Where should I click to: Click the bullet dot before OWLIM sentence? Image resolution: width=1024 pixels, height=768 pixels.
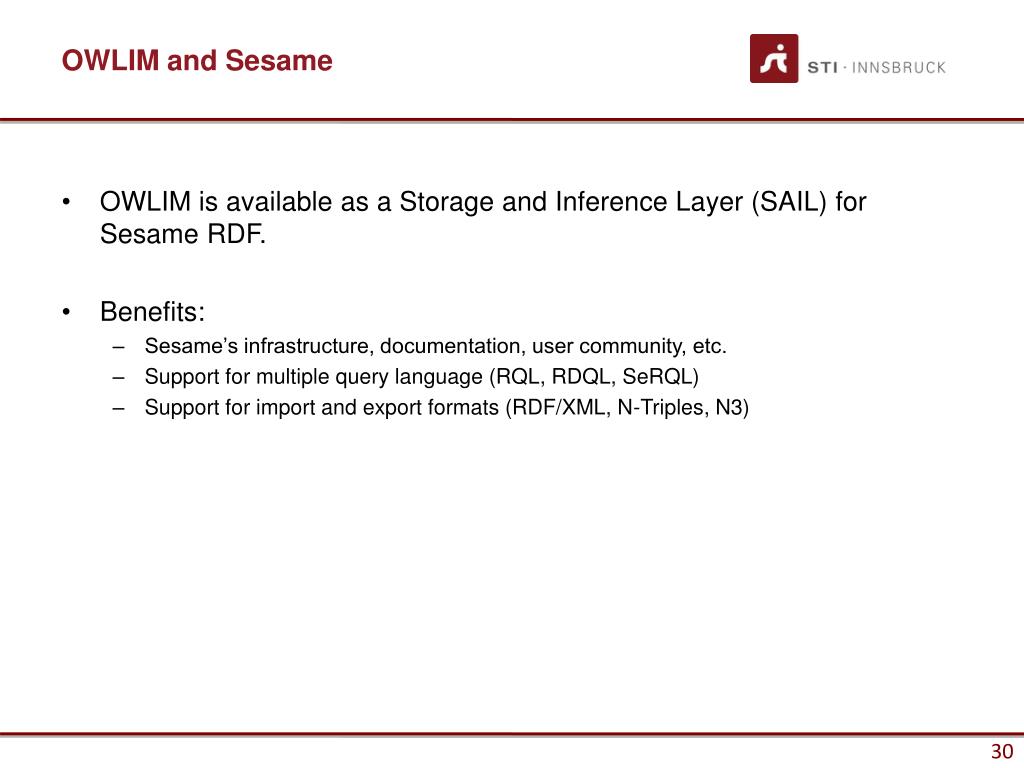[x=66, y=202]
